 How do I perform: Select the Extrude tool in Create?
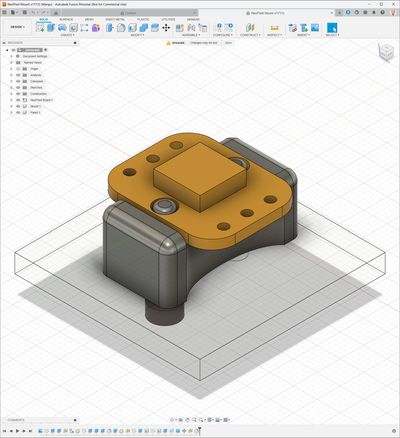point(51,28)
